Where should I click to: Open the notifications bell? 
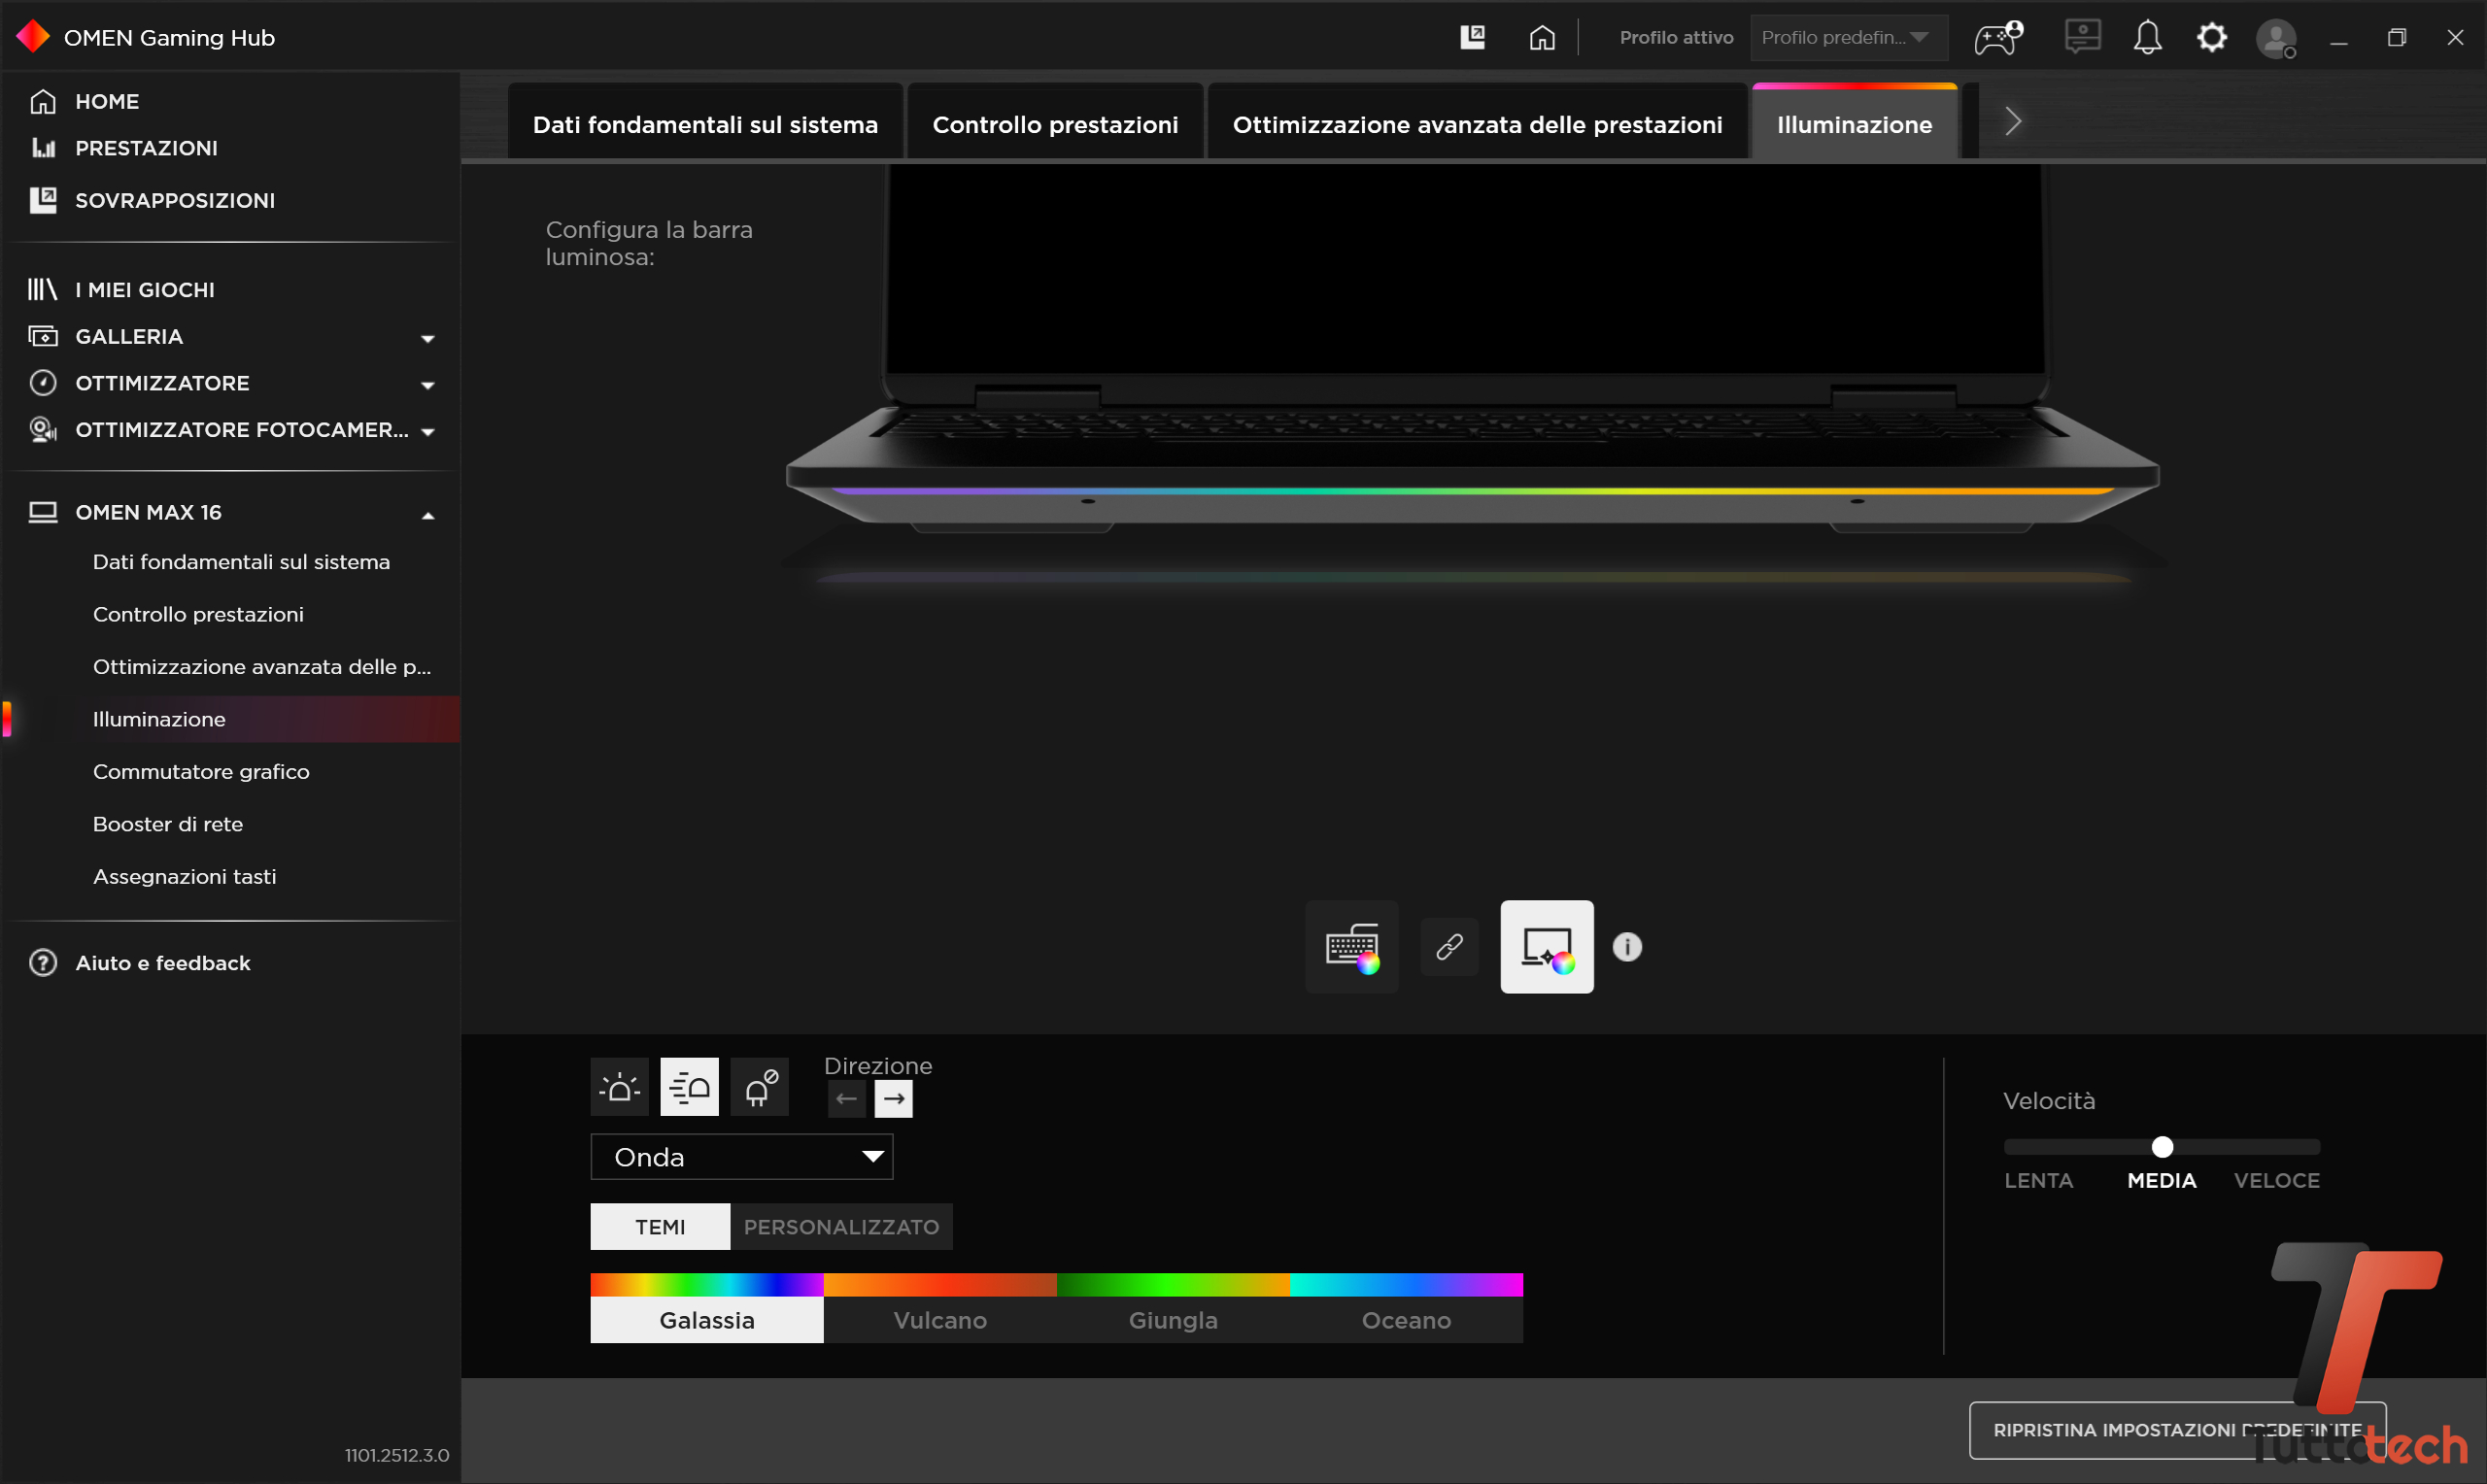(x=2147, y=38)
